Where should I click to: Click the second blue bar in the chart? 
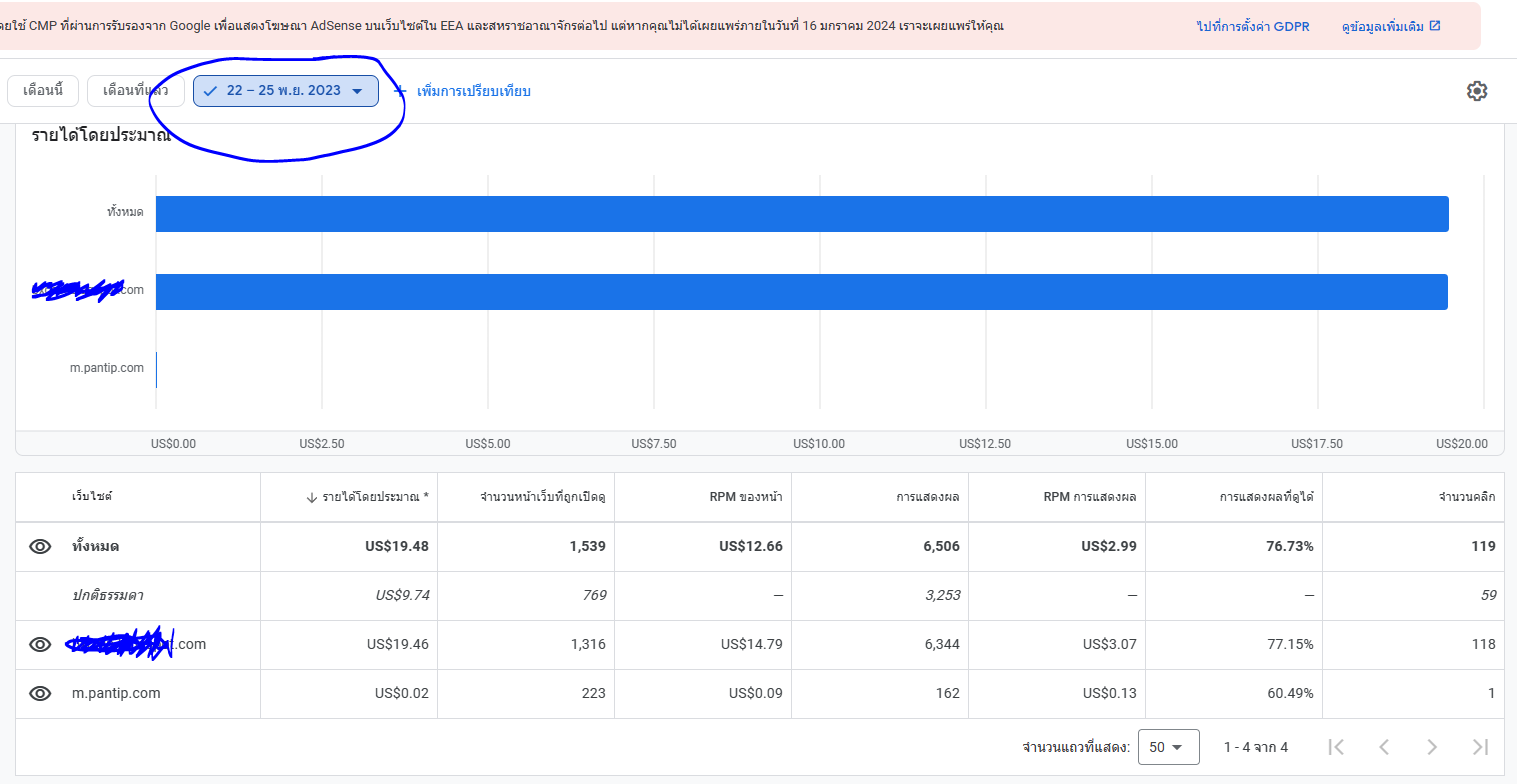[802, 292]
